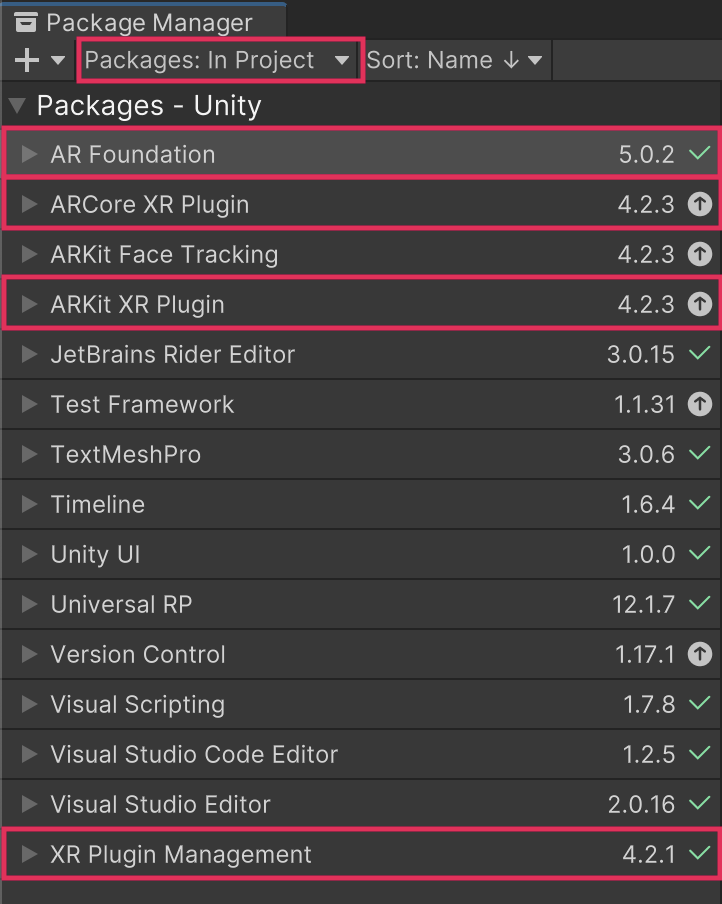Select the Unity UI package
This screenshot has width=722, height=904.
(x=95, y=555)
